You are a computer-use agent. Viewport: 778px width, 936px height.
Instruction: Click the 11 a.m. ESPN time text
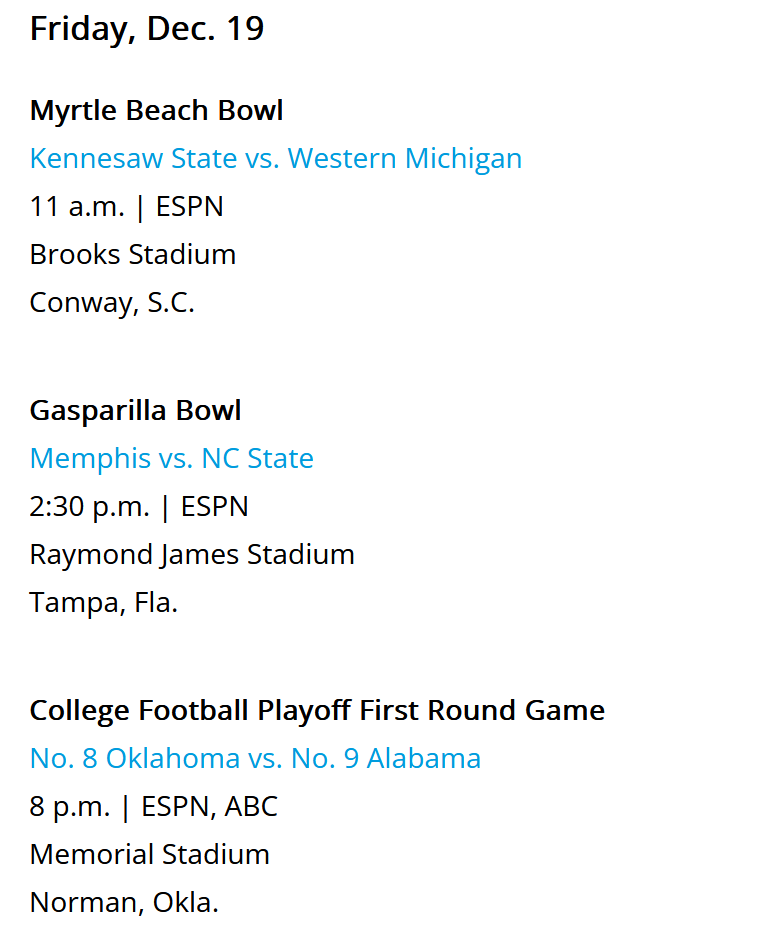(x=127, y=207)
